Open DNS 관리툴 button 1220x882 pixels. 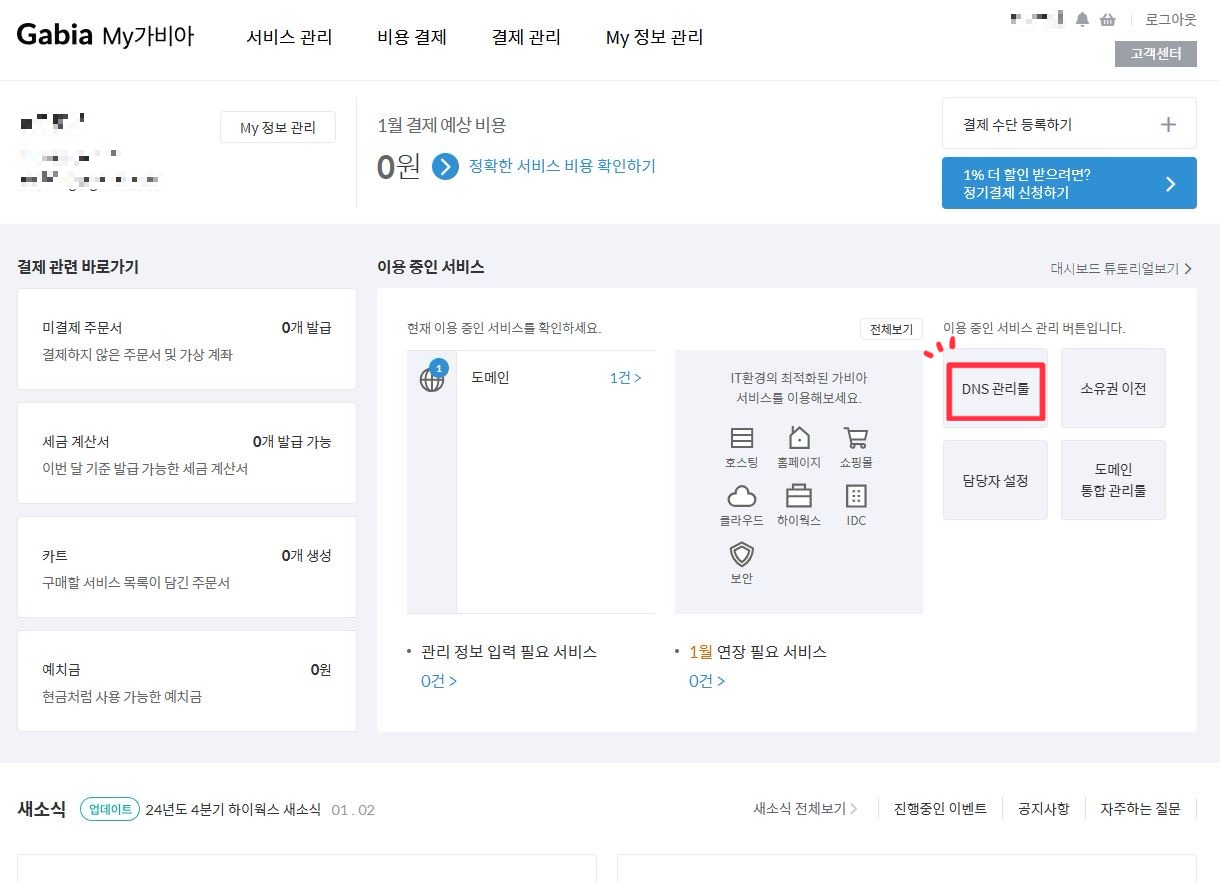[x=995, y=389]
